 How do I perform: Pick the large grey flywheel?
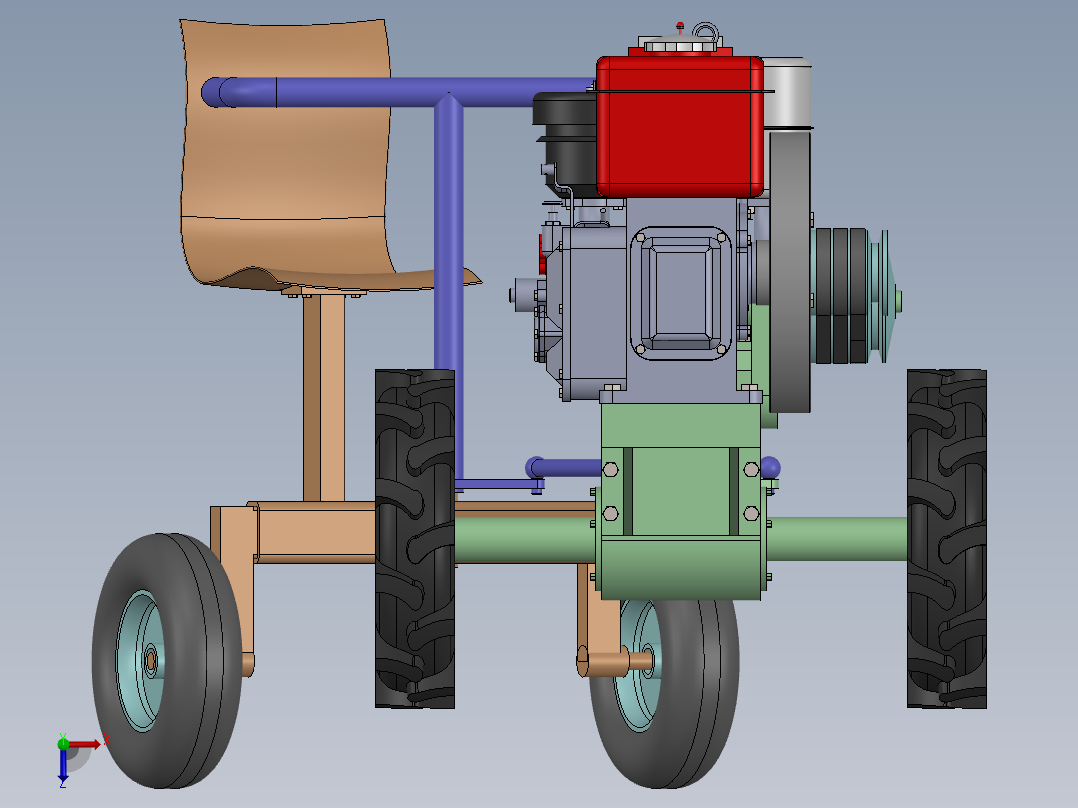coord(790,272)
